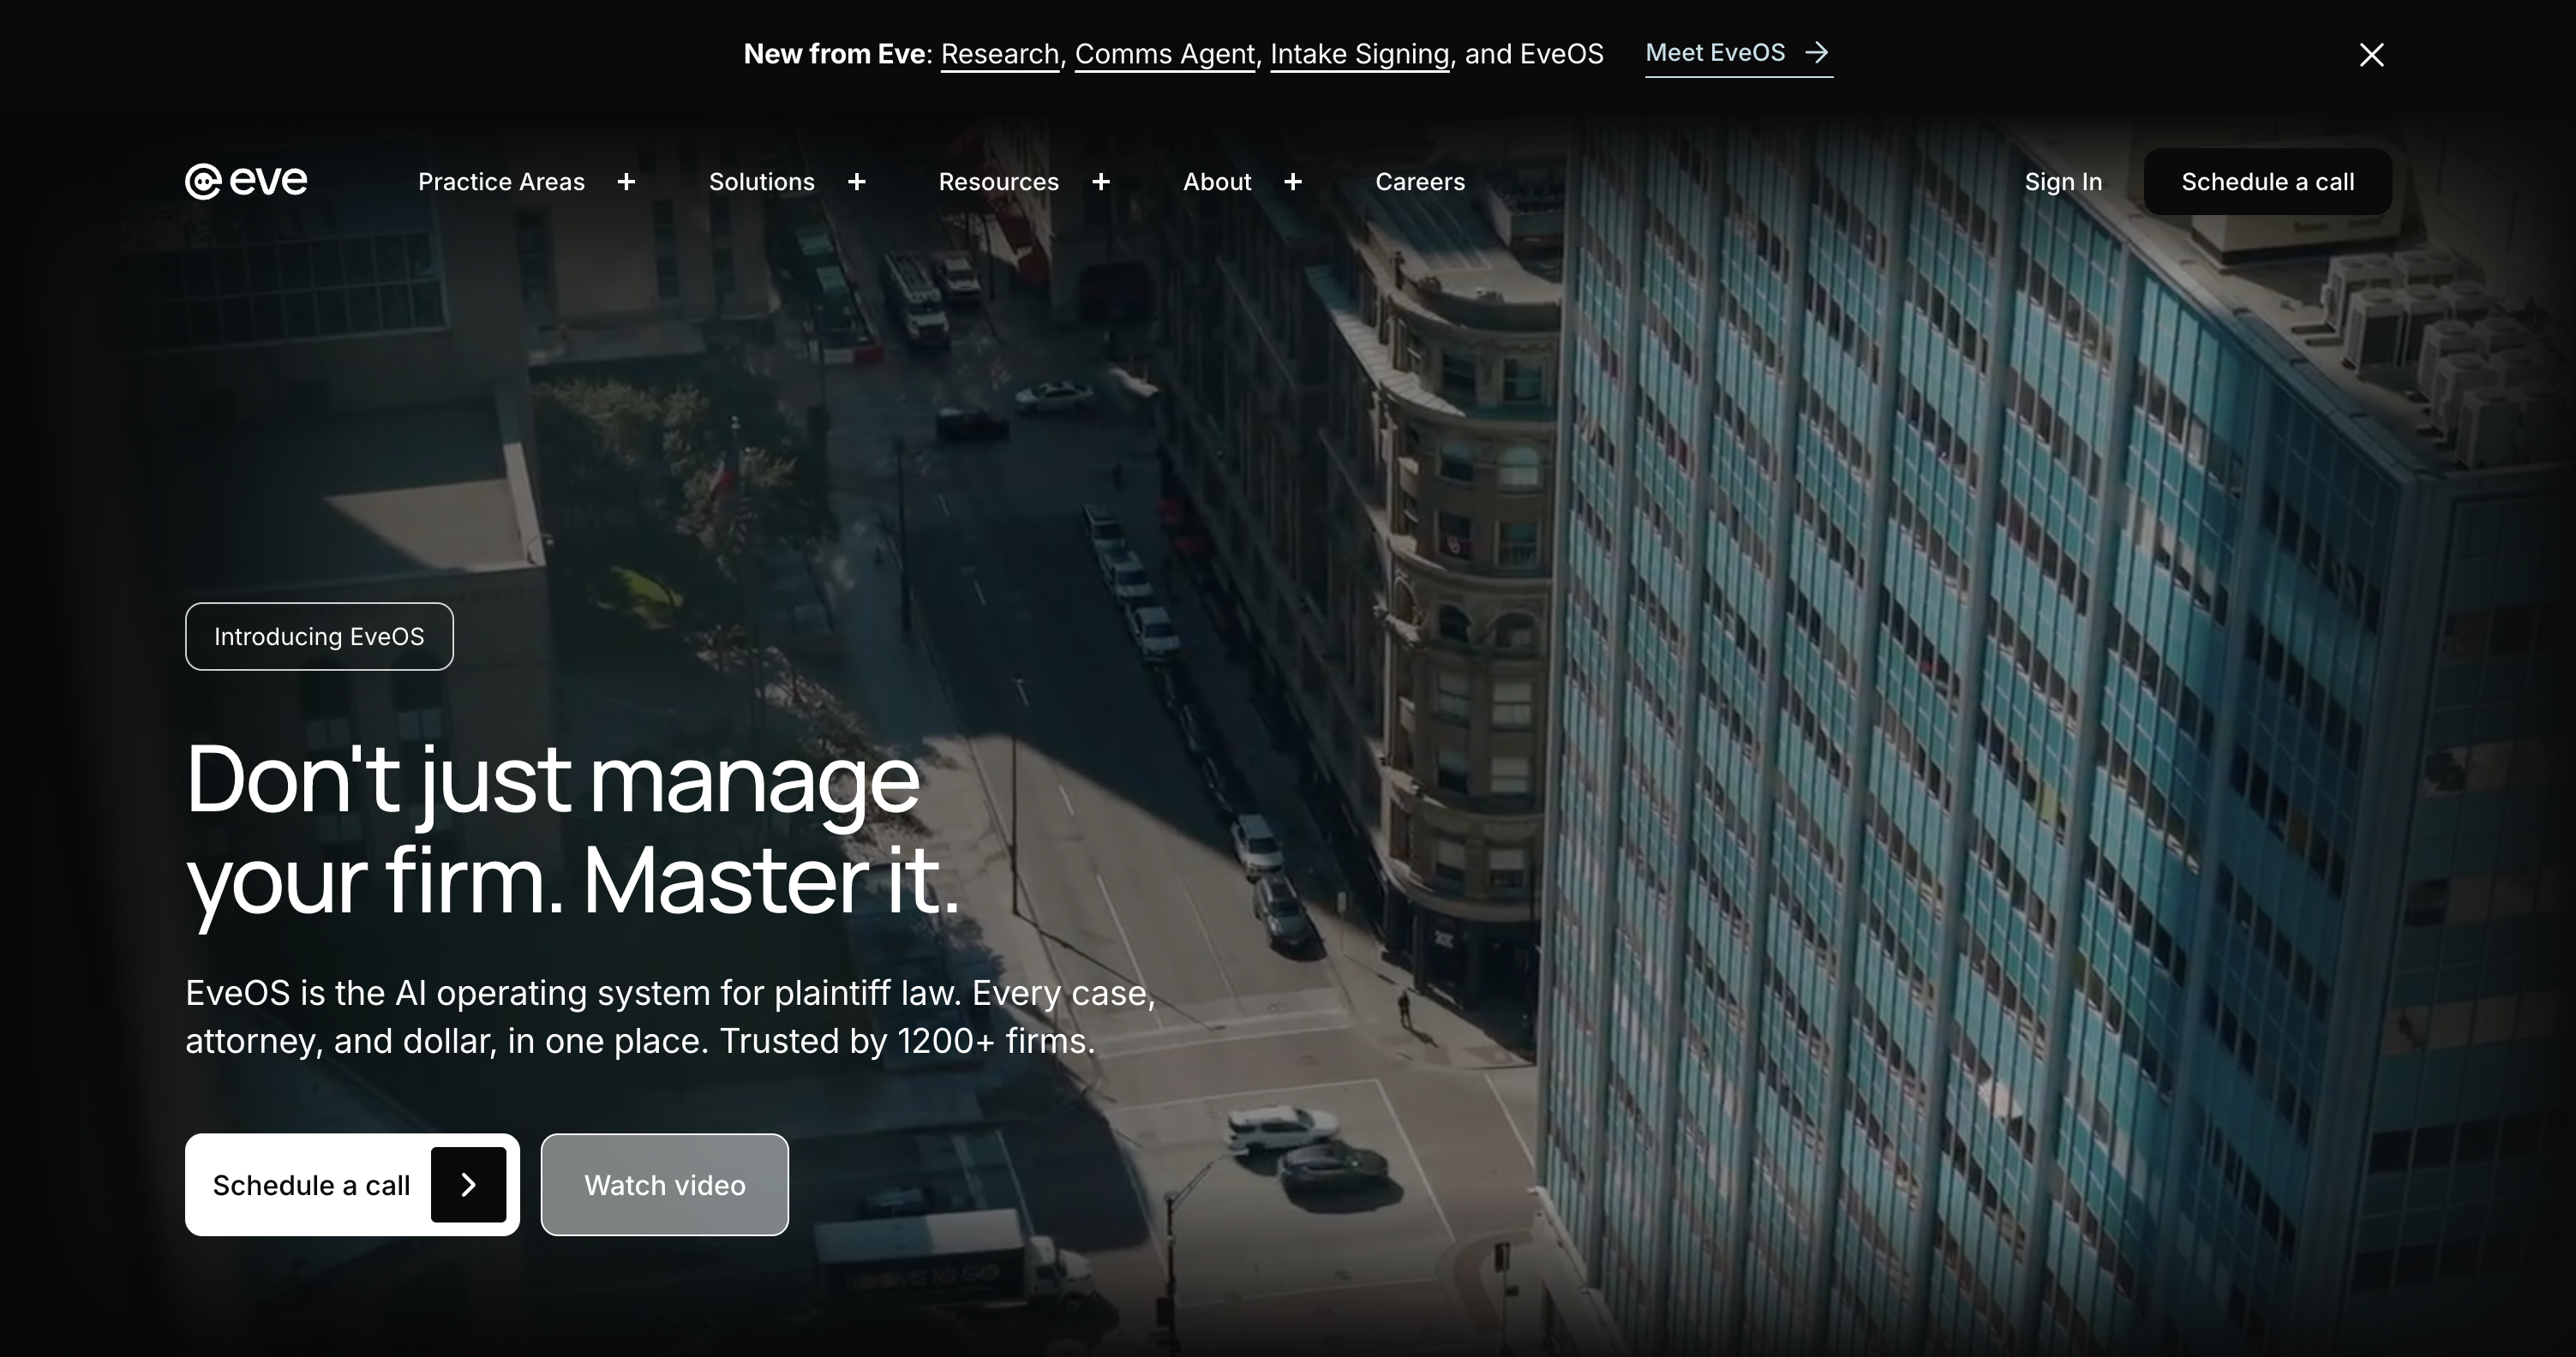2576x1357 pixels.
Task: Click the Sign In link
Action: (2063, 182)
